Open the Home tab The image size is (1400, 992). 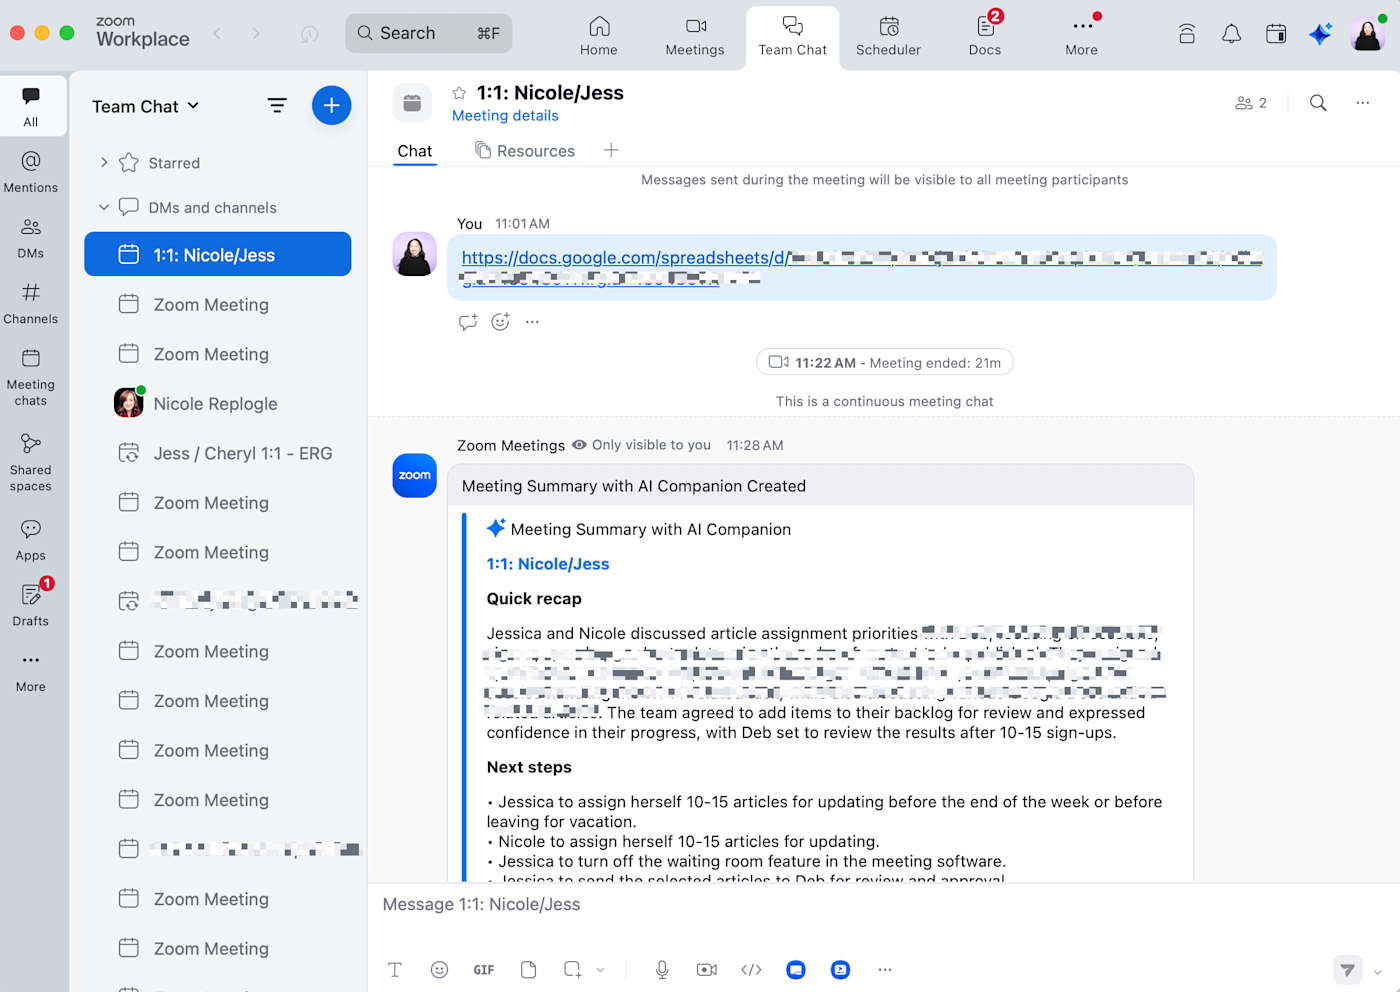click(599, 37)
